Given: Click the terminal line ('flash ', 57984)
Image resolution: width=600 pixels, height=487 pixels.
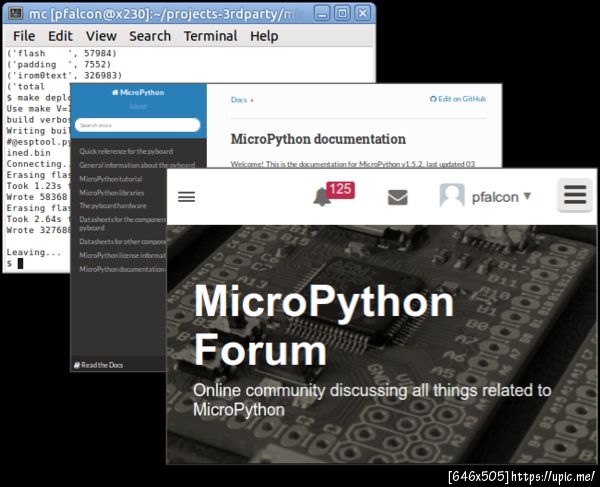Looking at the screenshot, I should point(62,53).
